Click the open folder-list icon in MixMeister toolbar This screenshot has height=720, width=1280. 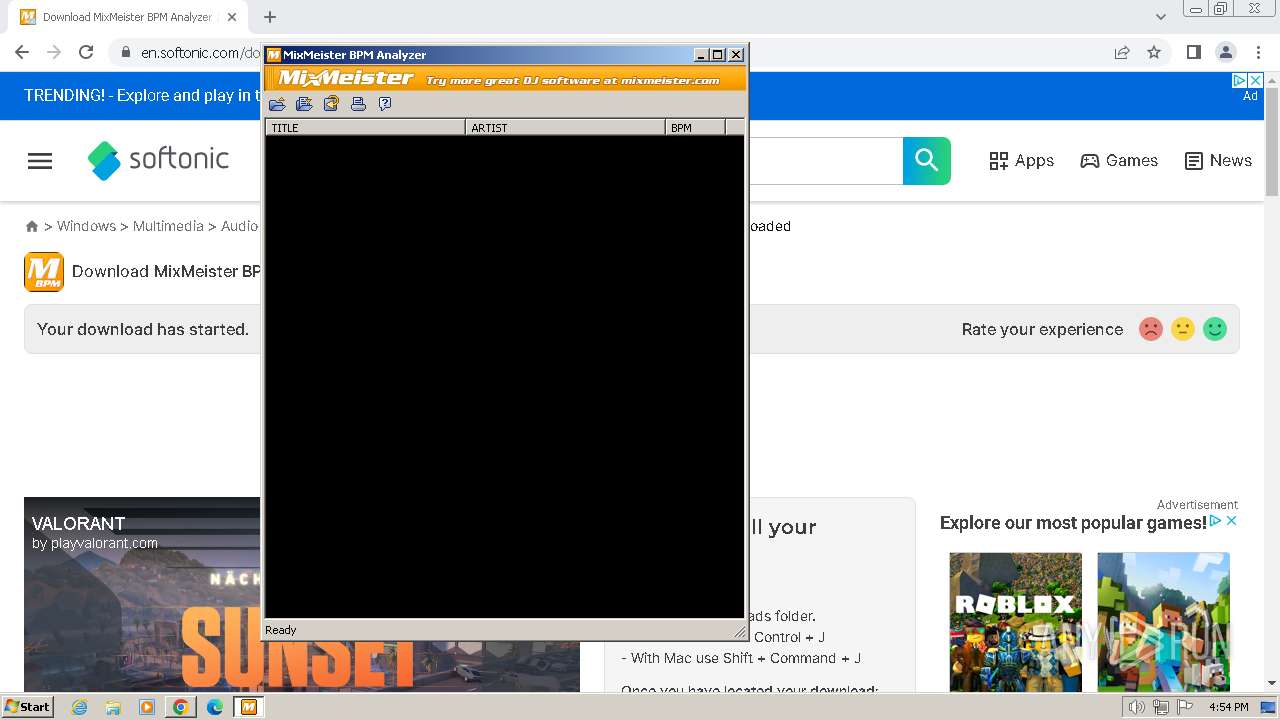(x=304, y=104)
